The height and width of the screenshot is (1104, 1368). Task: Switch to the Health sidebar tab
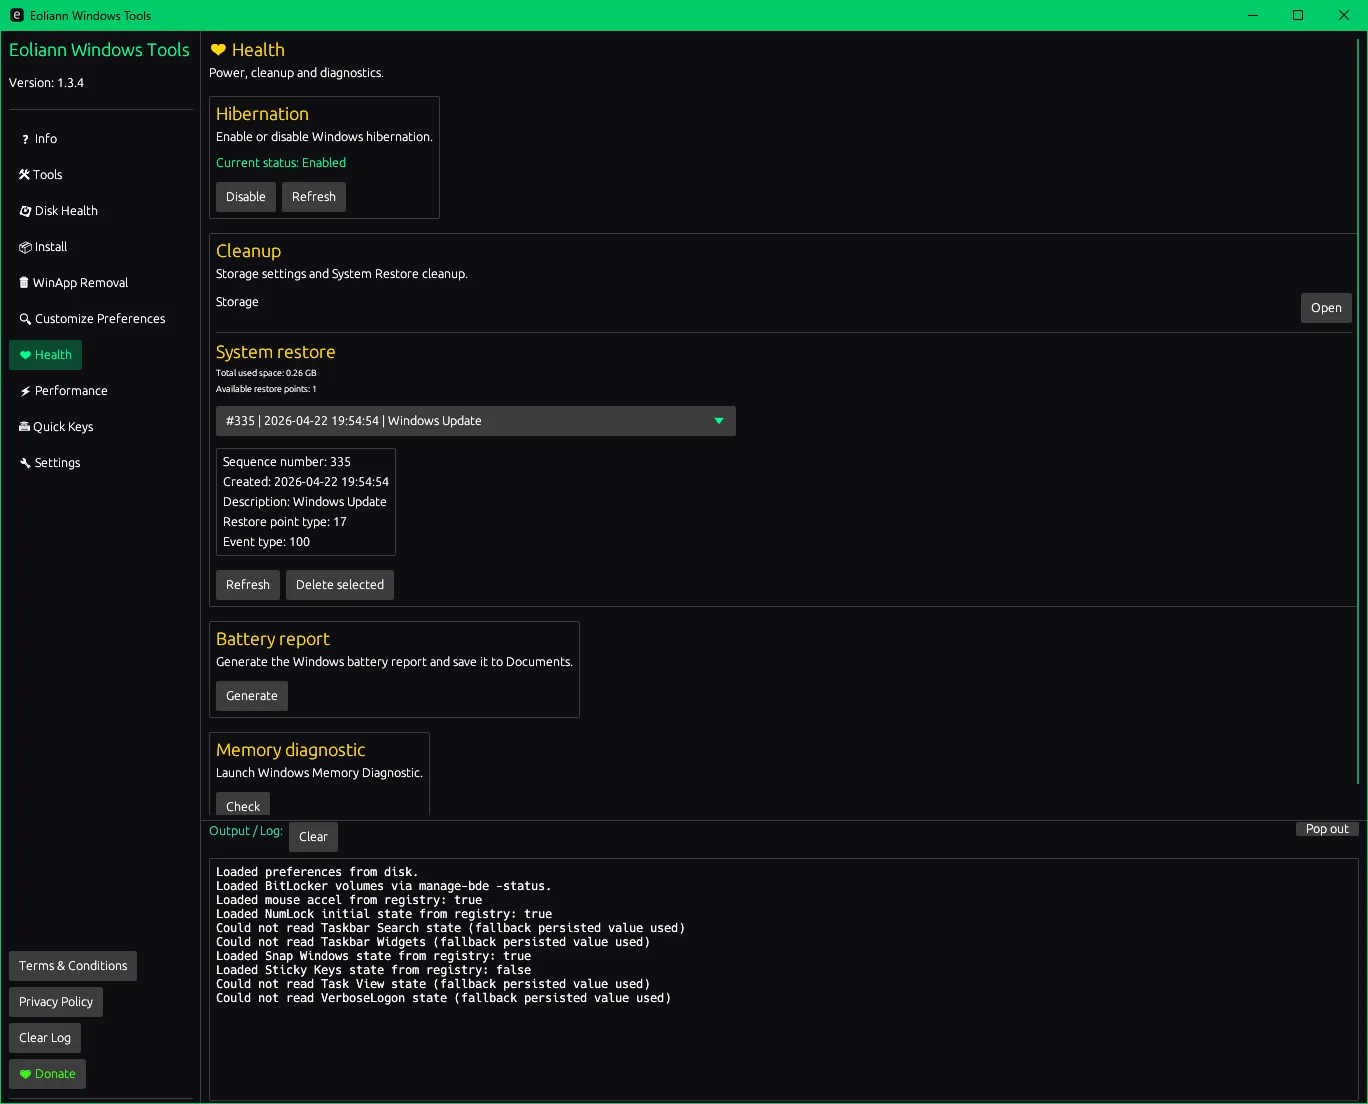pyautogui.click(x=46, y=355)
